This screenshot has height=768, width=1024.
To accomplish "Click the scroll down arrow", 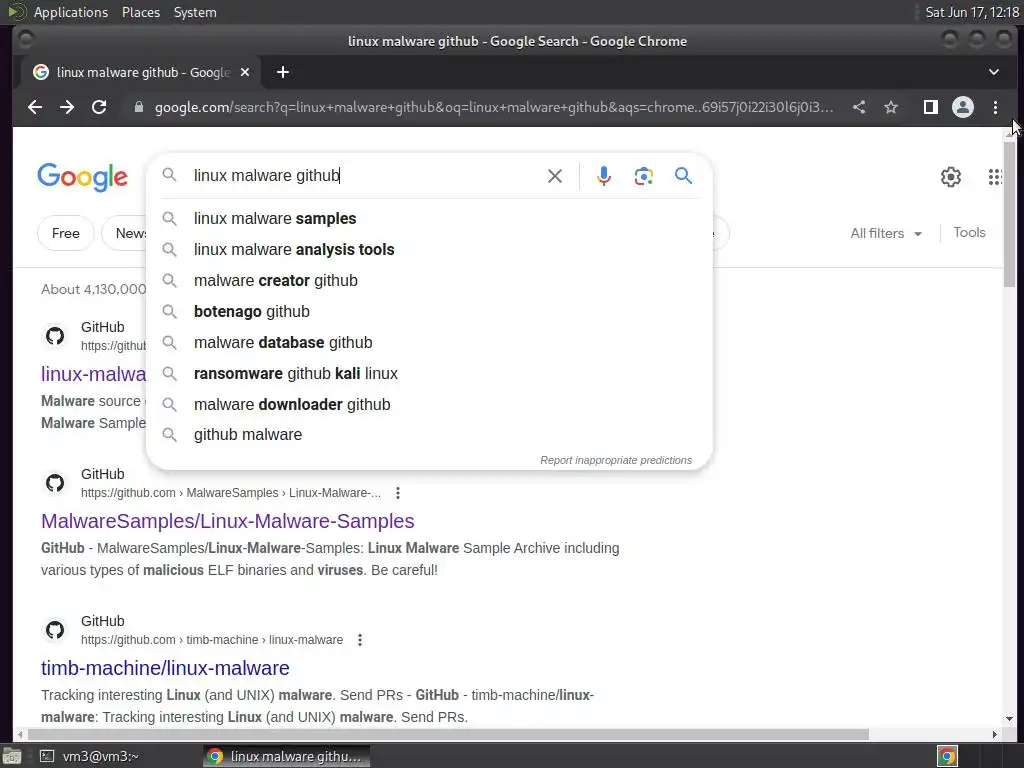I will [1010, 719].
